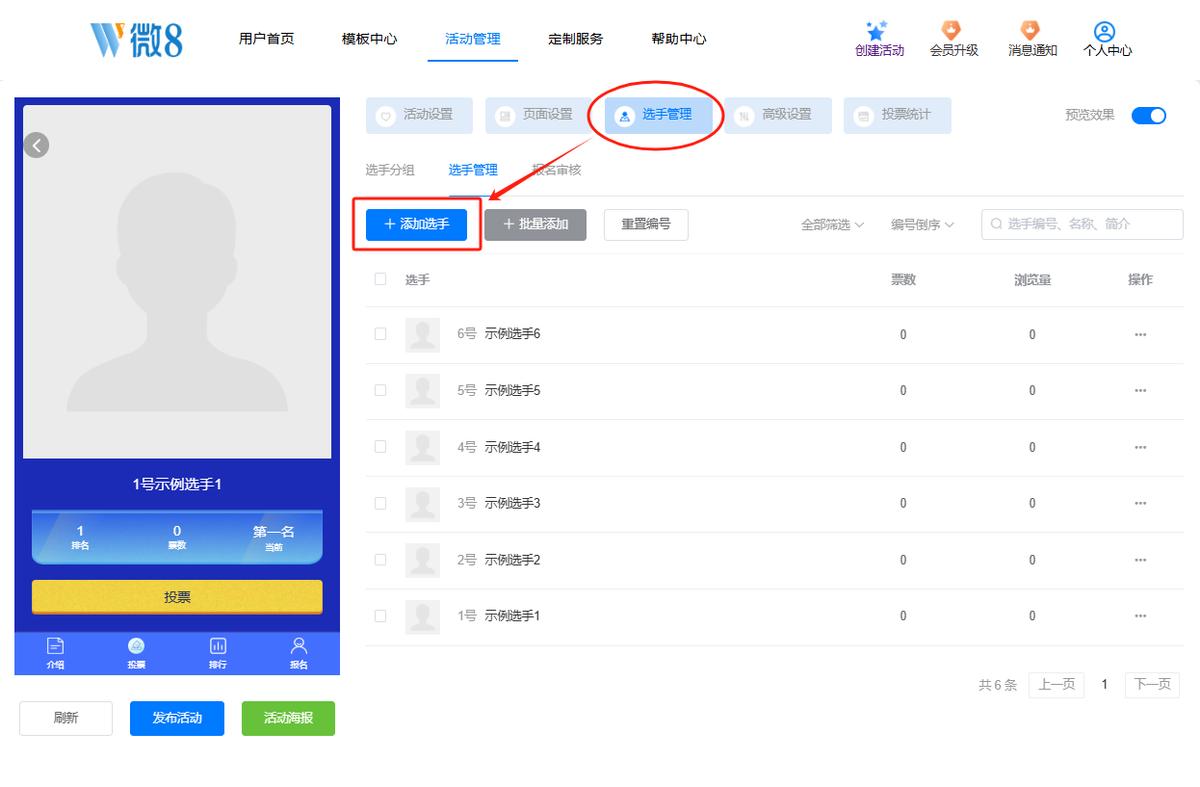Screen dimensions: 1200x787
Task: Go to 活动管理 in top navigation
Action: click(473, 39)
